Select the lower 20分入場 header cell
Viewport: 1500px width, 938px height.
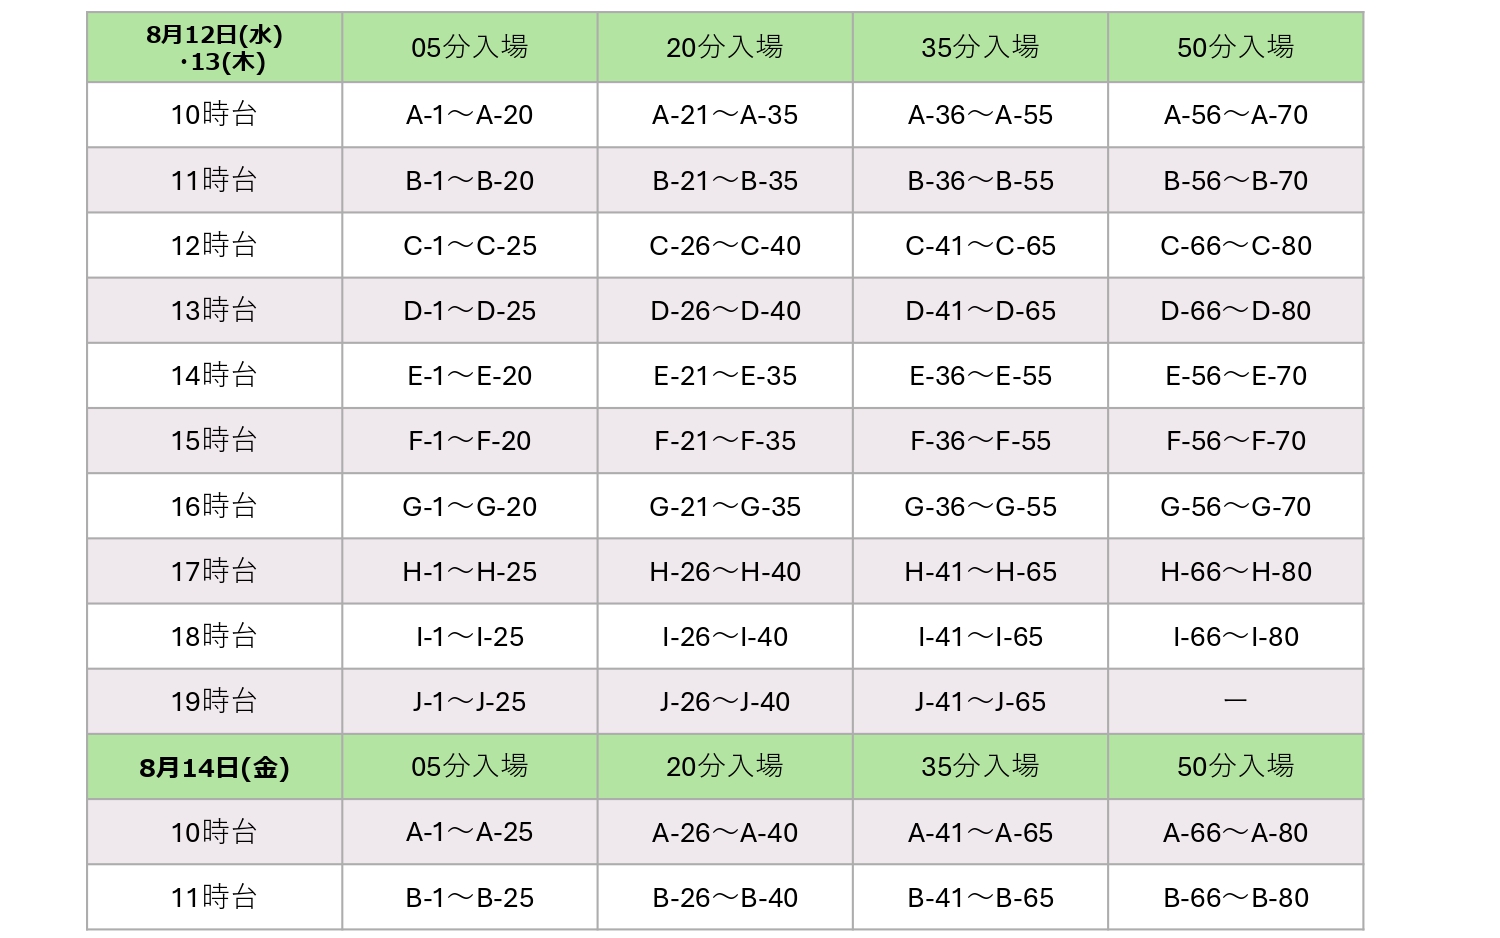click(725, 767)
